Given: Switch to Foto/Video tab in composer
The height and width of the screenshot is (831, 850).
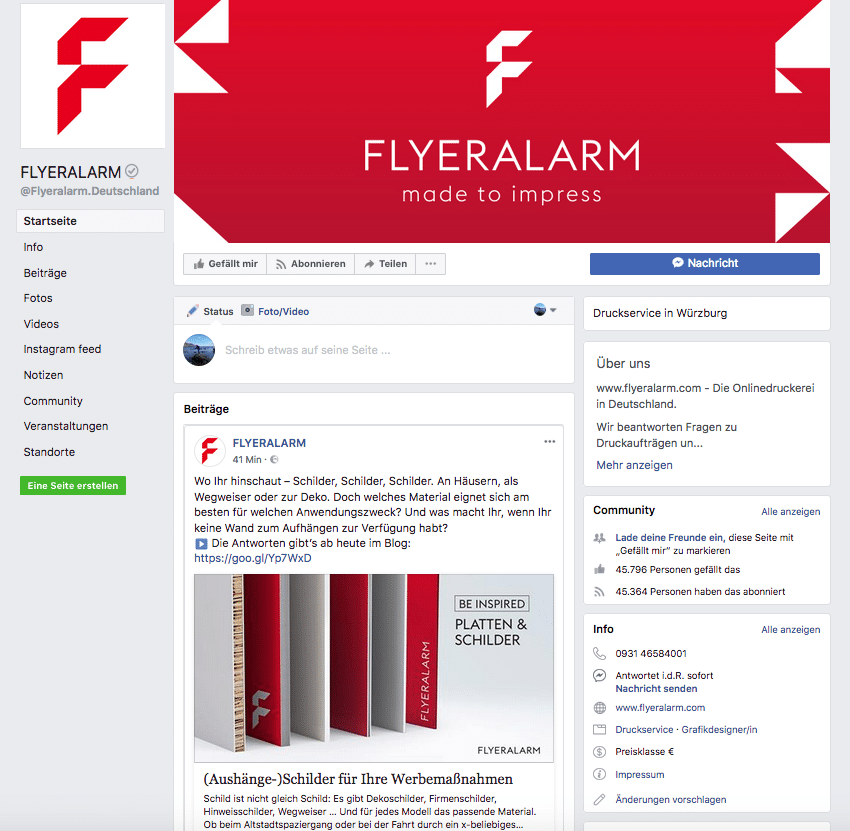Looking at the screenshot, I should click(x=275, y=311).
